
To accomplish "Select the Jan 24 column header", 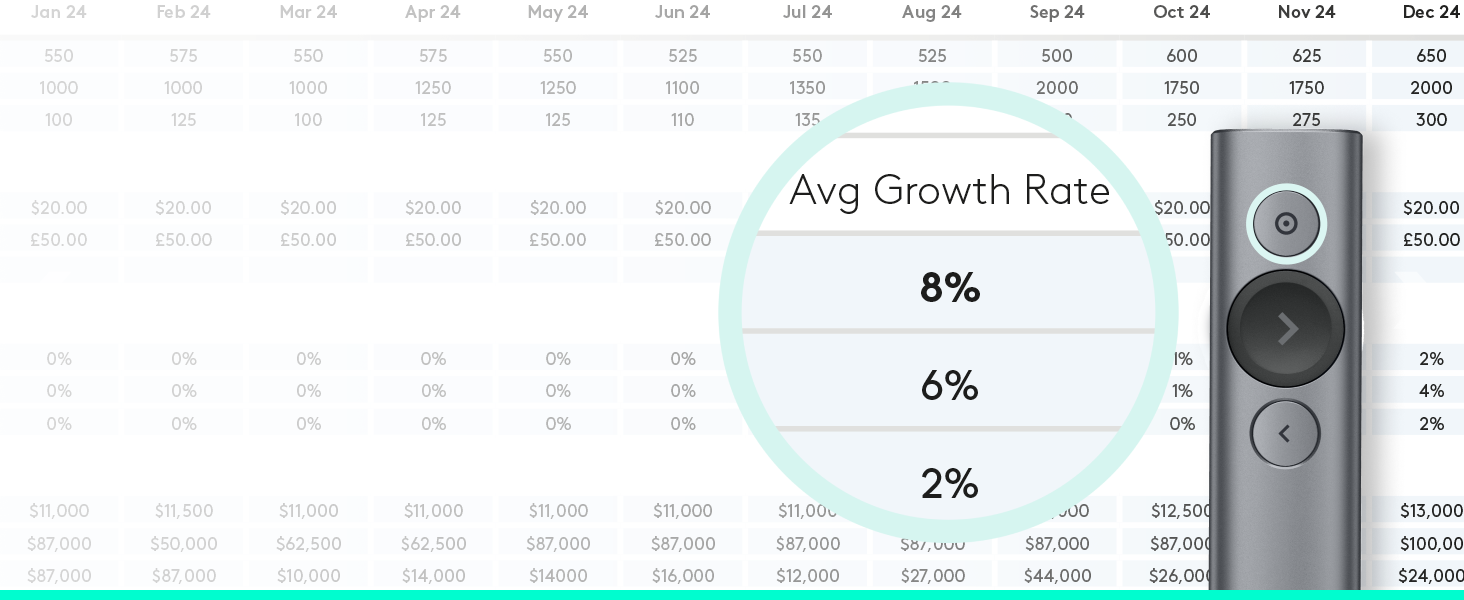I will pos(59,12).
